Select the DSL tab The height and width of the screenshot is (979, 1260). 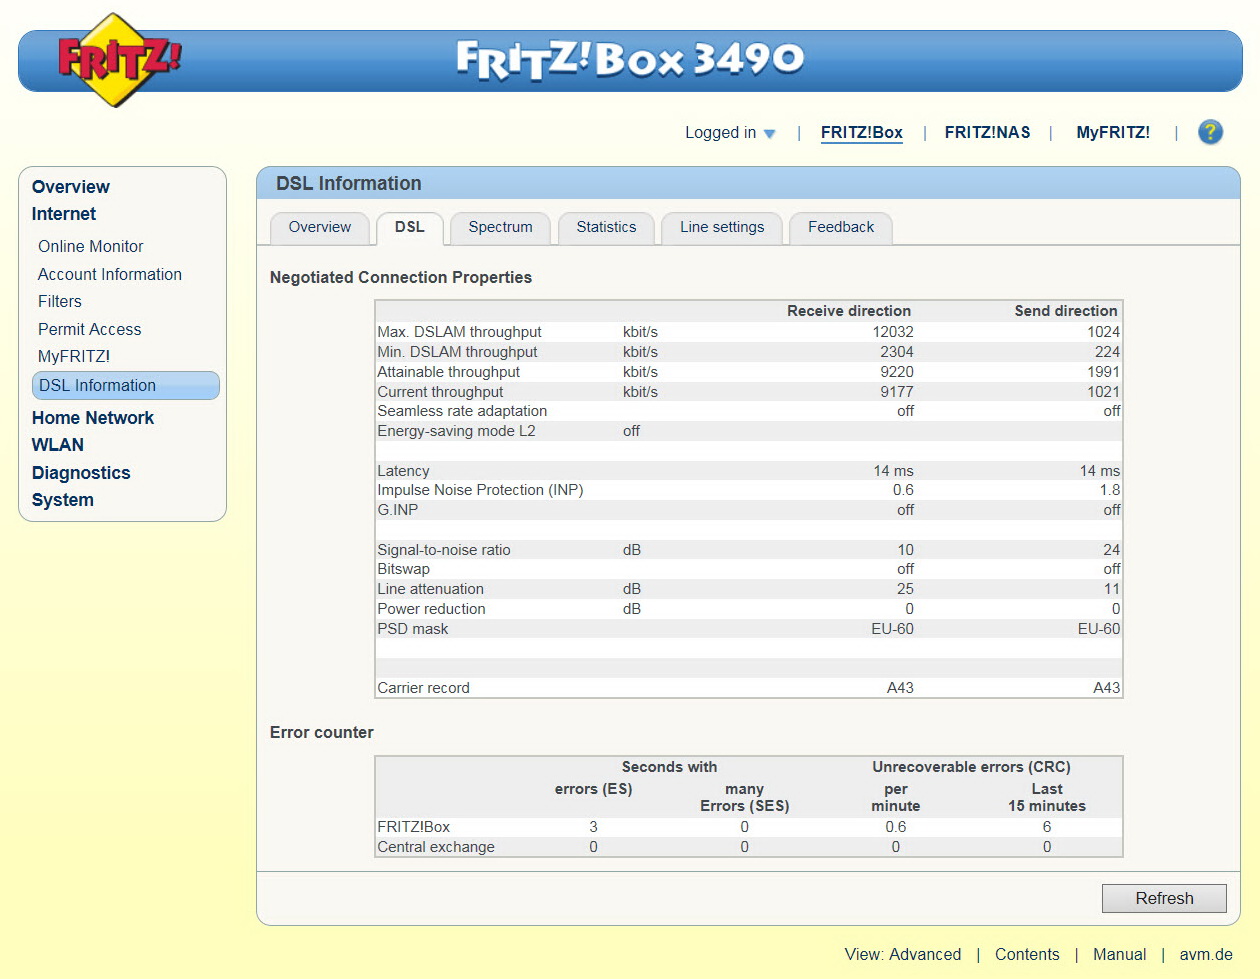pos(410,227)
